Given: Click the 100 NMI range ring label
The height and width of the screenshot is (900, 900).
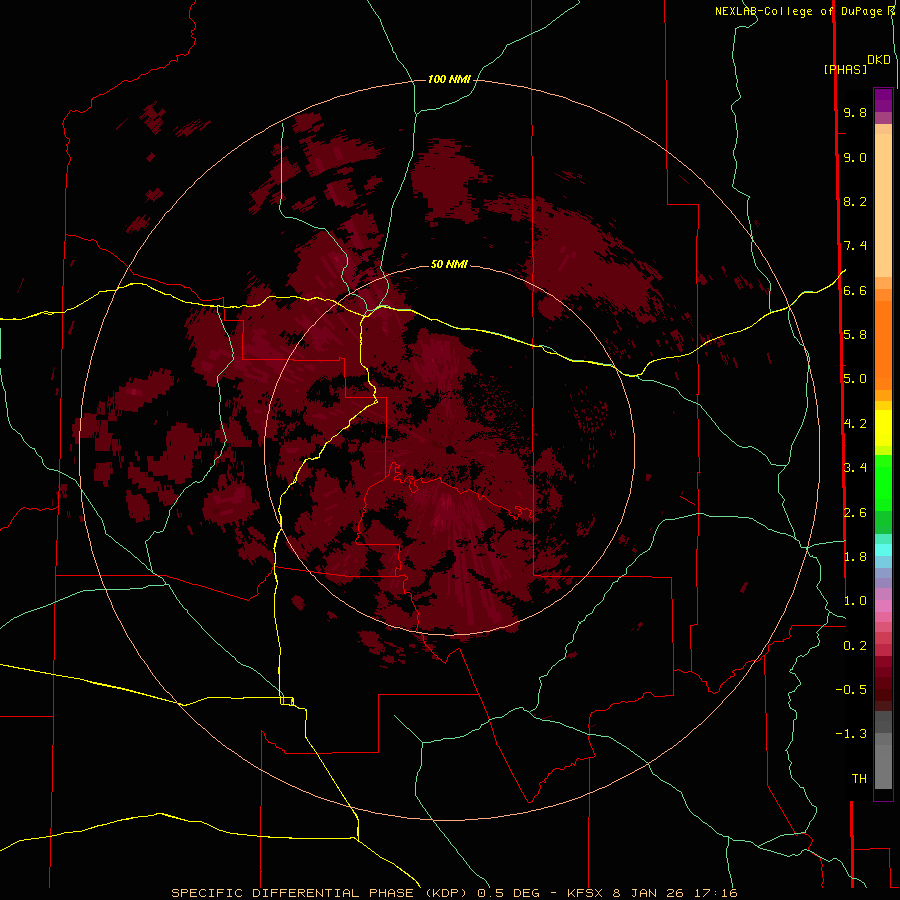Looking at the screenshot, I should 449,79.
